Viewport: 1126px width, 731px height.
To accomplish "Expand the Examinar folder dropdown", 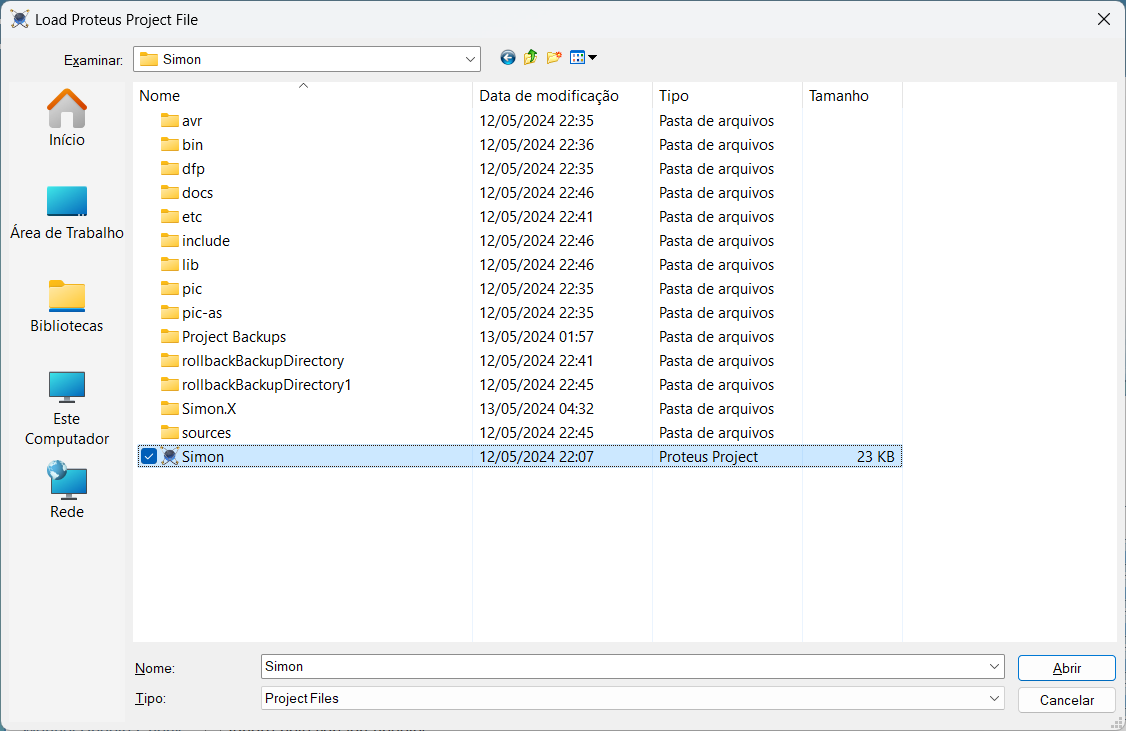I will pyautogui.click(x=470, y=60).
